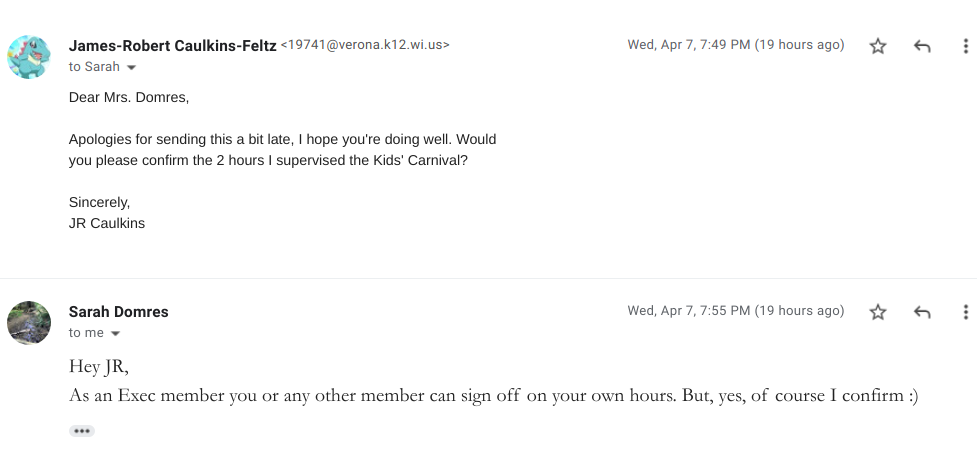Click sender name James-Robert Caulkins-Feltz
Image resolution: width=978 pixels, height=464 pixels.
tap(172, 45)
